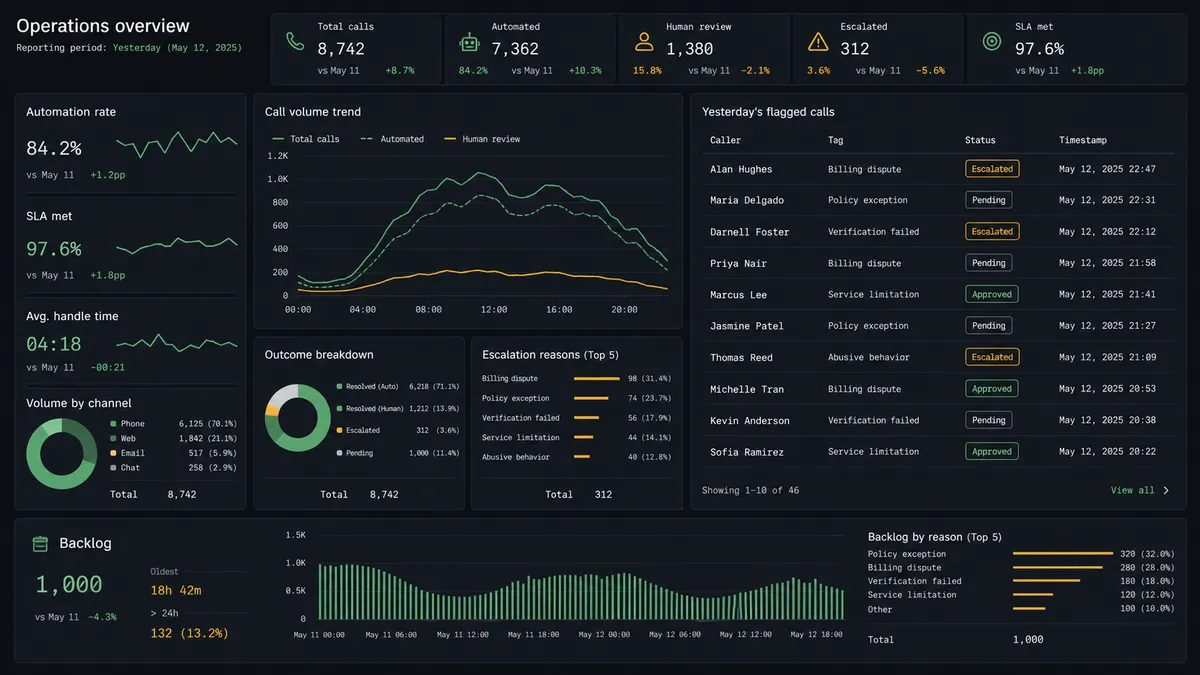Select the Maria Delgado caller name
This screenshot has height=675, width=1200.
click(x=747, y=200)
